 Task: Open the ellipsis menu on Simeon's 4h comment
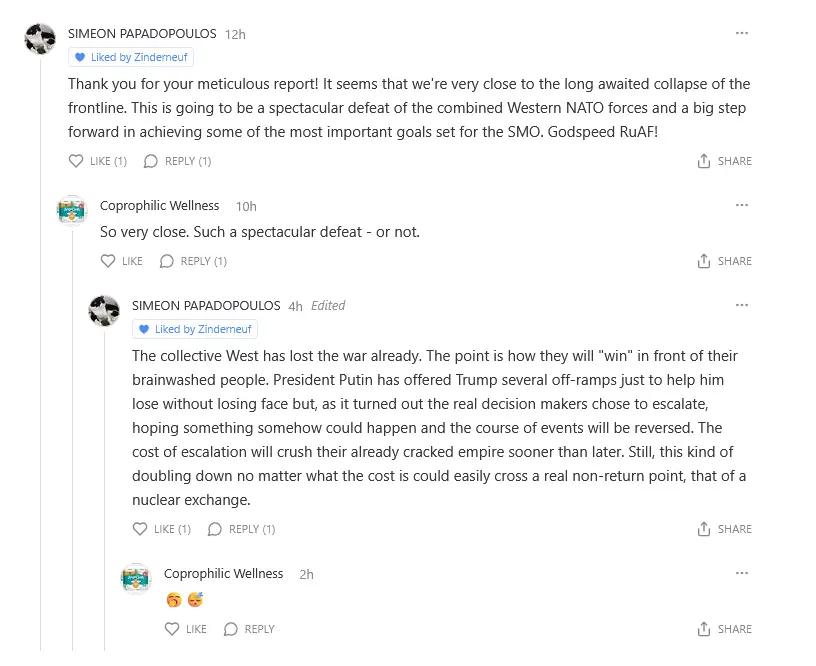point(741,305)
